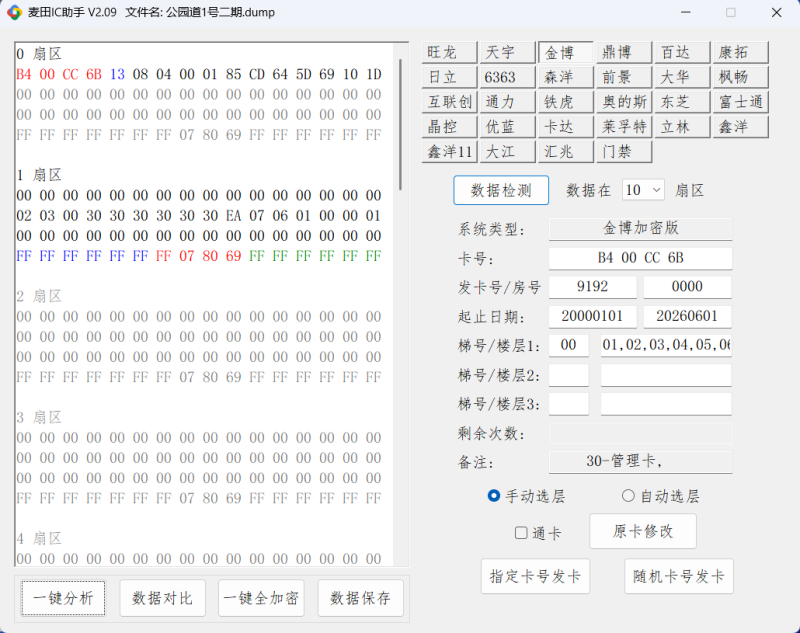800x633 pixels.
Task: Choose the 金博 system type button
Action: click(x=566, y=53)
